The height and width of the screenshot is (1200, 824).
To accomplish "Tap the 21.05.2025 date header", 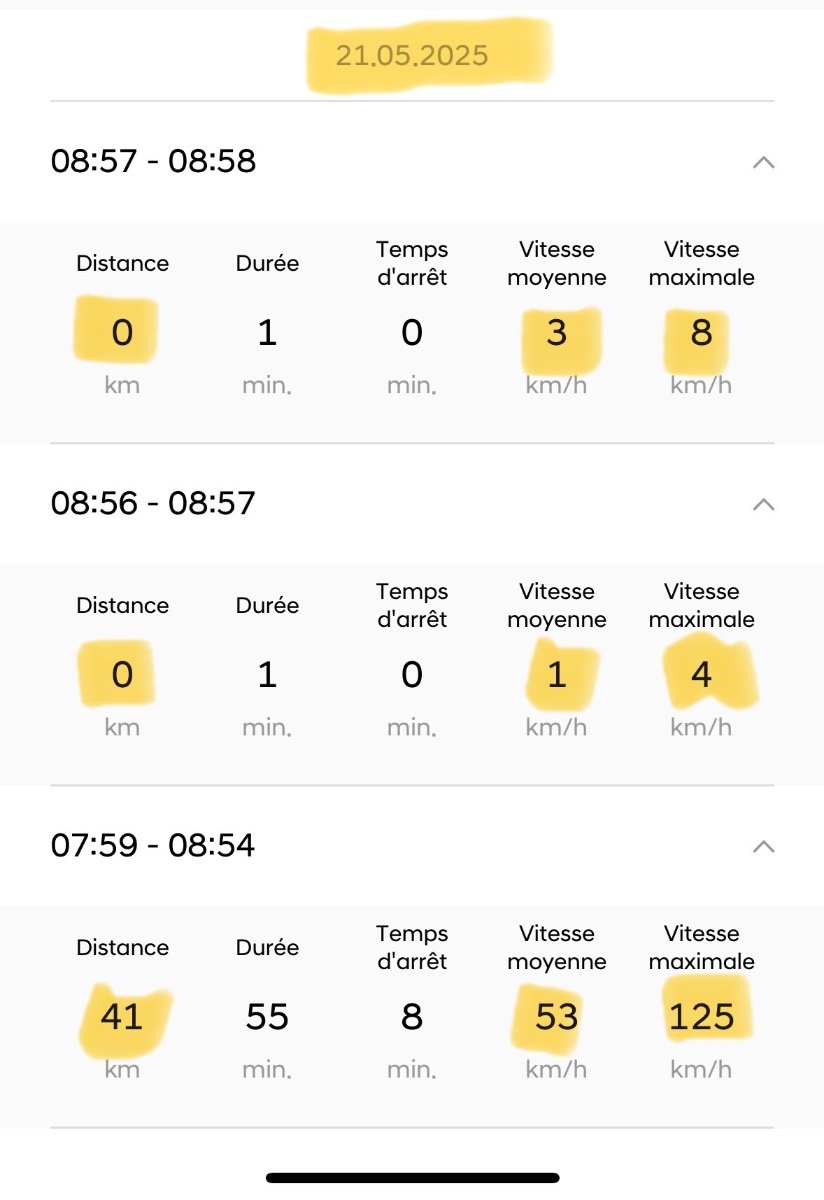I will [412, 56].
